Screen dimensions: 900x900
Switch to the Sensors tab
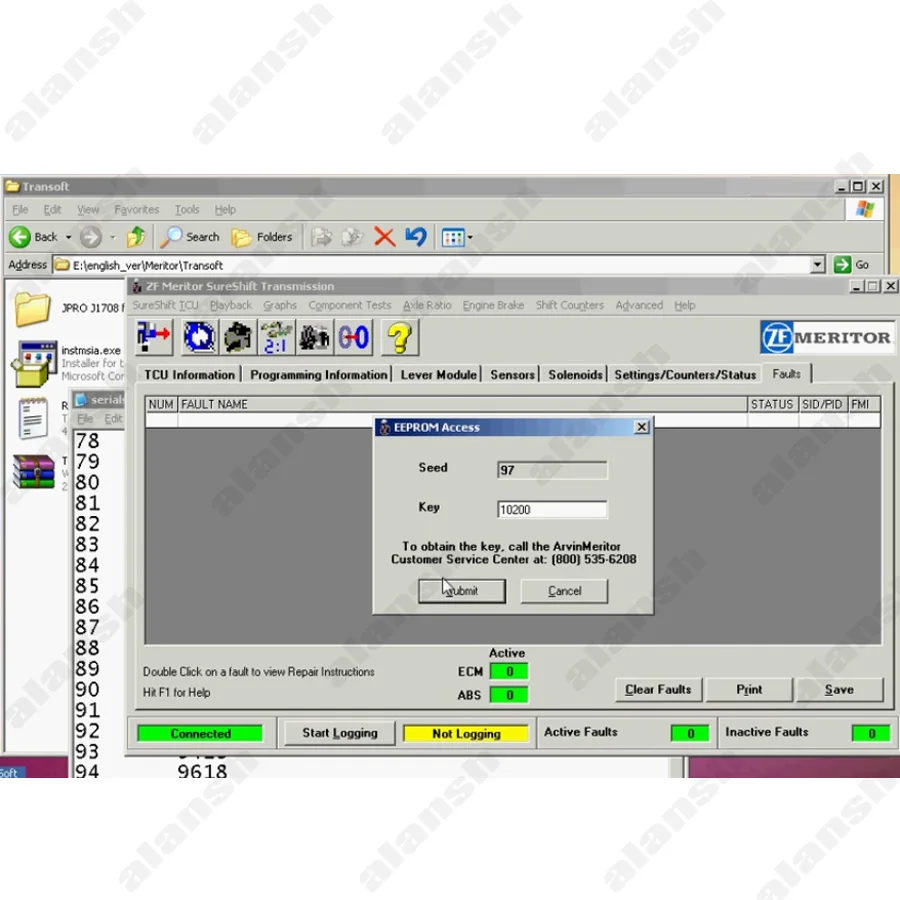pyautogui.click(x=513, y=375)
